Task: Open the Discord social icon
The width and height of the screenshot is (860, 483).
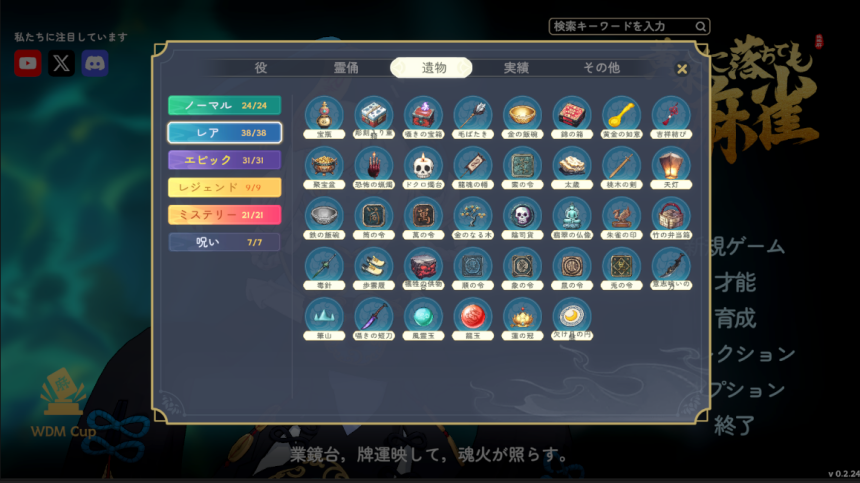Action: pos(94,63)
